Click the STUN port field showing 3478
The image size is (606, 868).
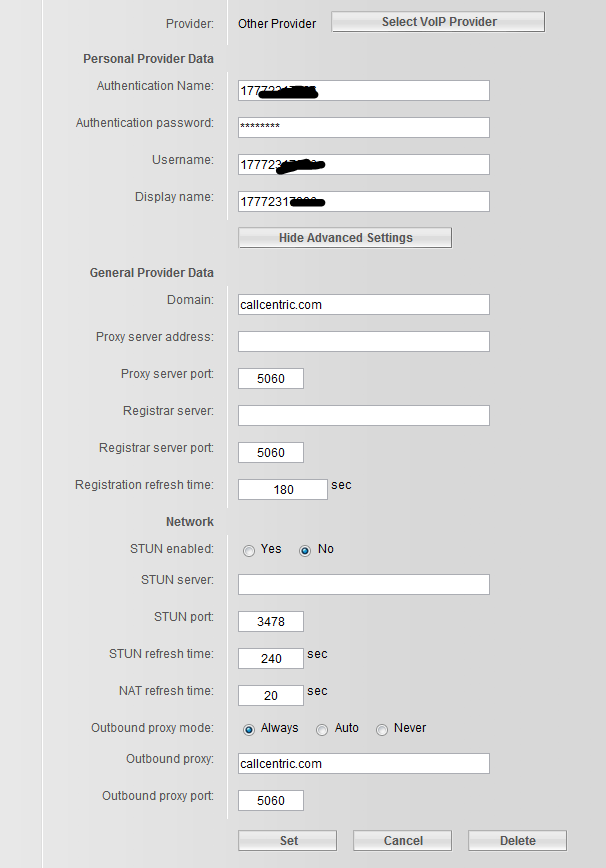[270, 621]
